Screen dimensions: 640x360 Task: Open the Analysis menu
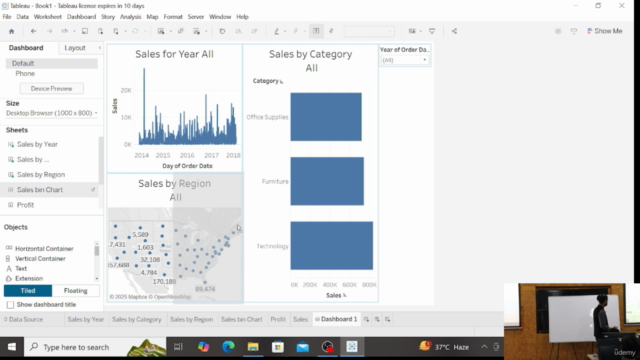130,17
